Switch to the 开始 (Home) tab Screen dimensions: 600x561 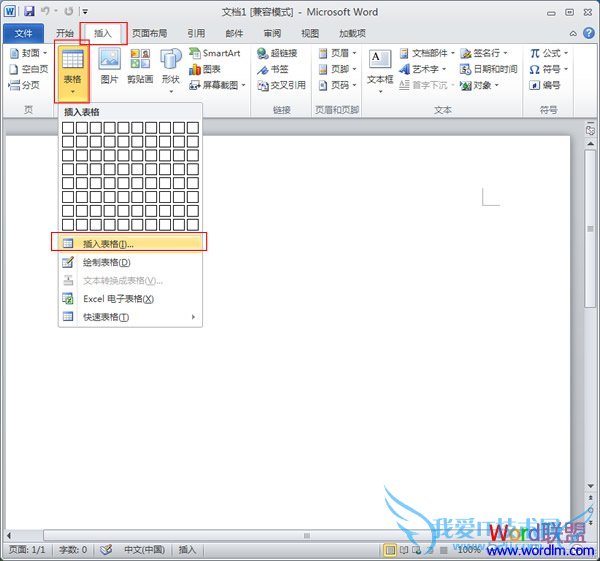pos(65,33)
